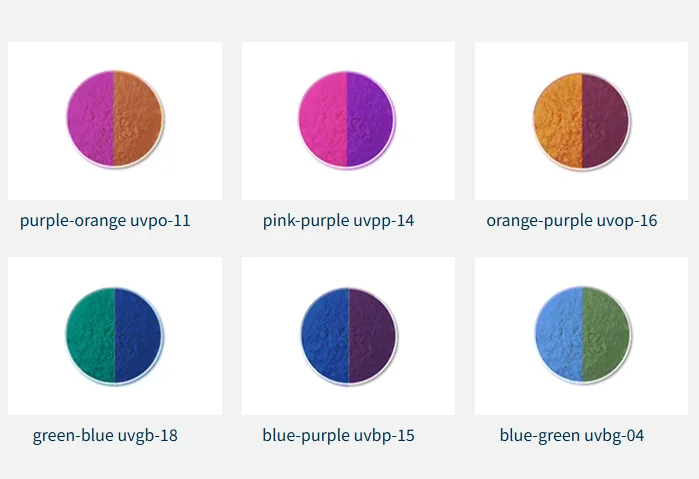Pick the teal green half of uvgb-18 swatch
Viewport: 699px width, 479px height.
pyautogui.click(x=90, y=335)
